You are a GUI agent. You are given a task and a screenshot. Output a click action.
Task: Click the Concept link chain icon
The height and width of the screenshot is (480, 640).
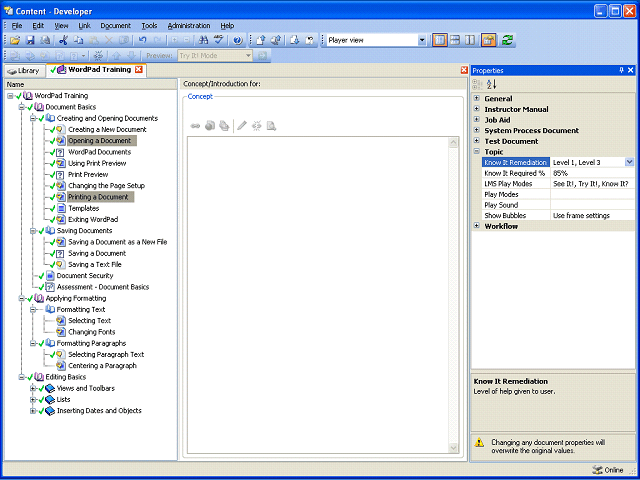196,126
